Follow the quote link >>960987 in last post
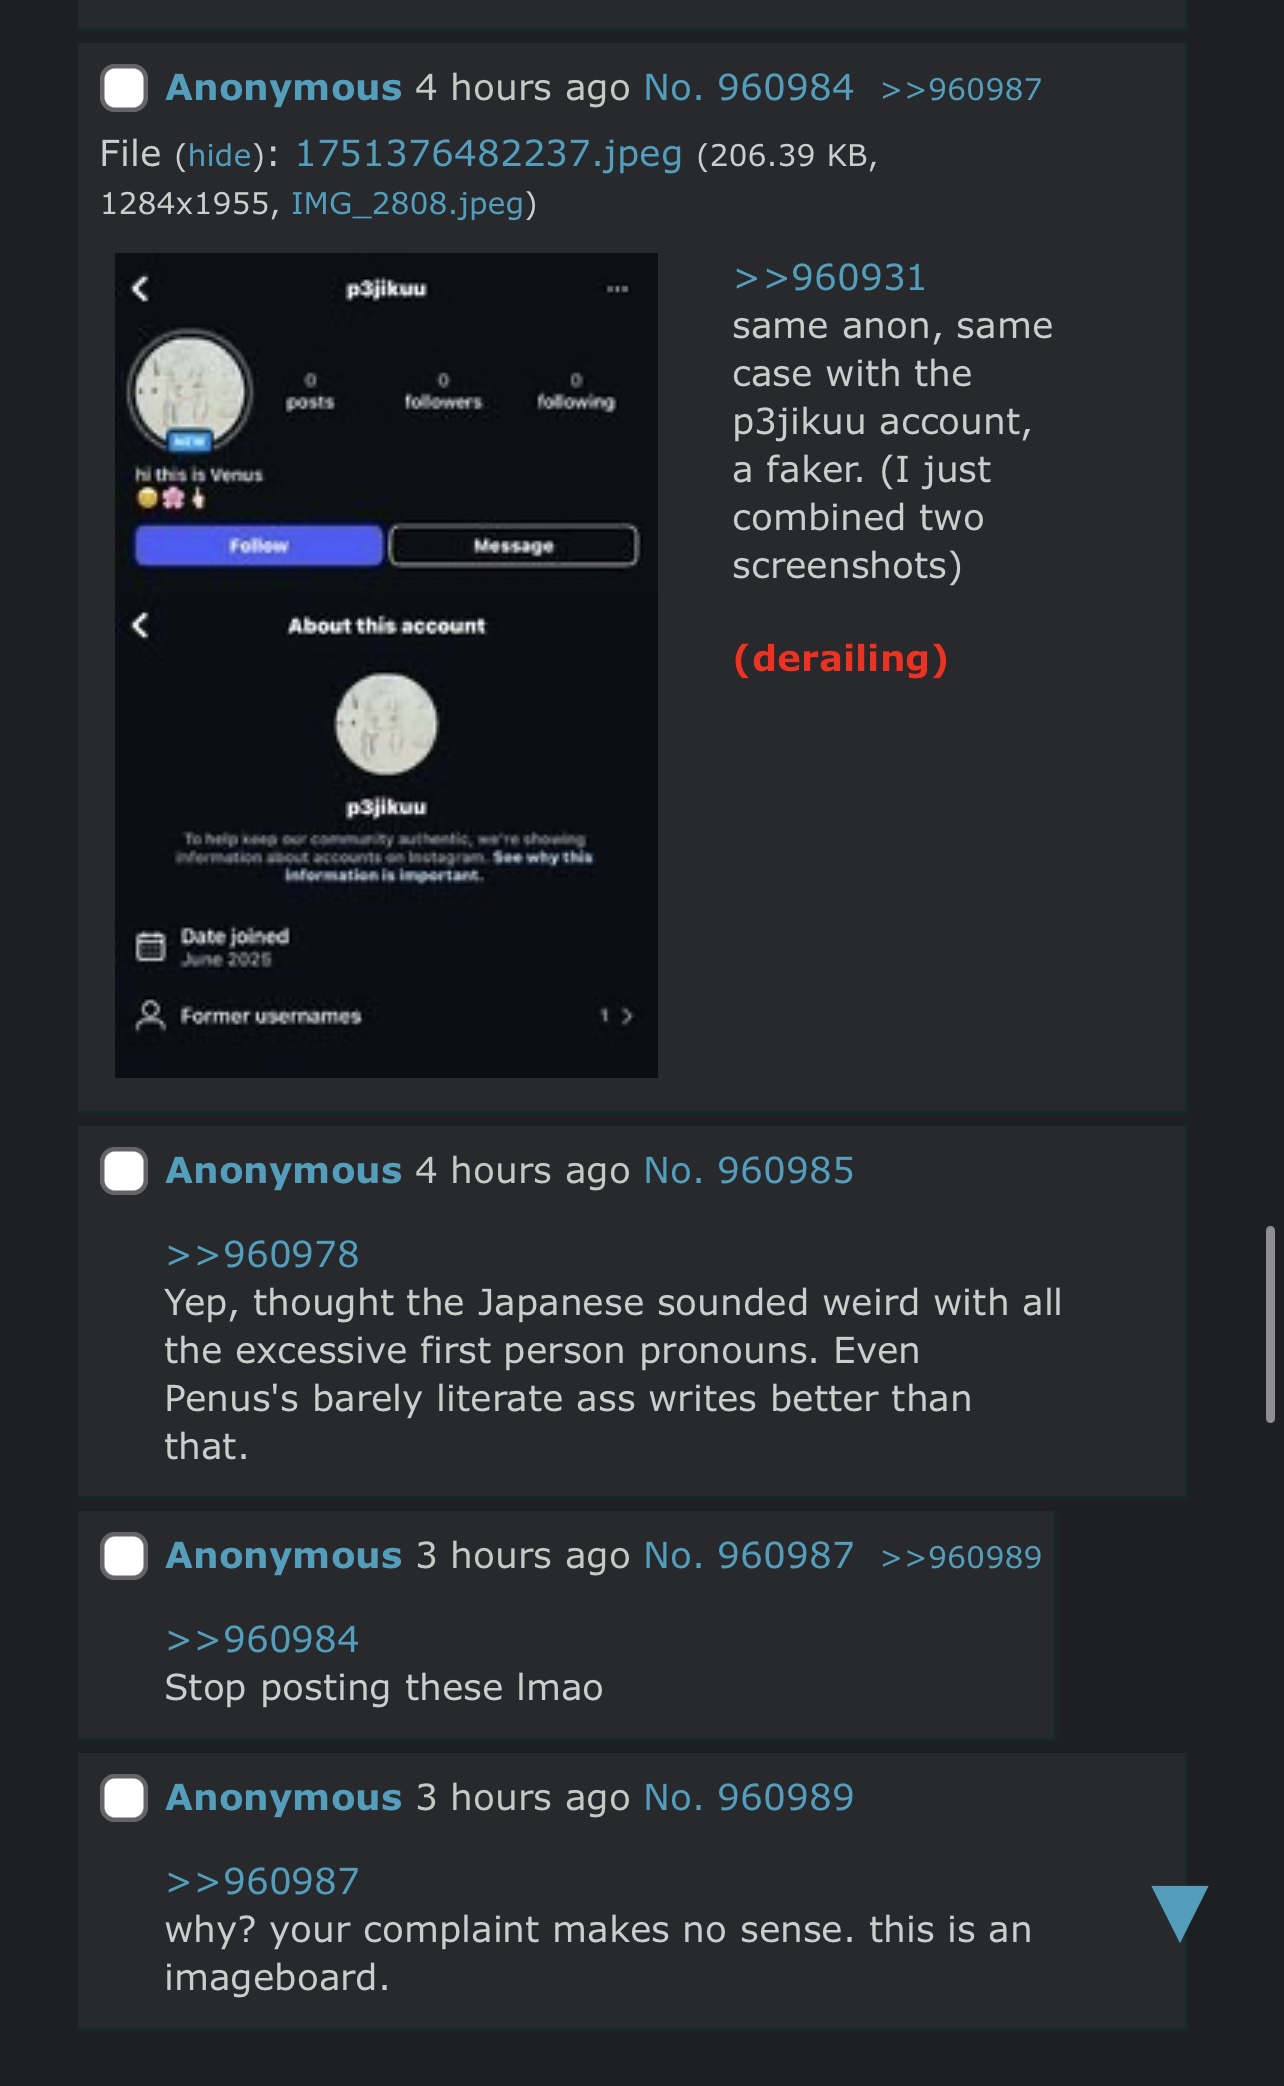The height and width of the screenshot is (2086, 1284). 262,1882
